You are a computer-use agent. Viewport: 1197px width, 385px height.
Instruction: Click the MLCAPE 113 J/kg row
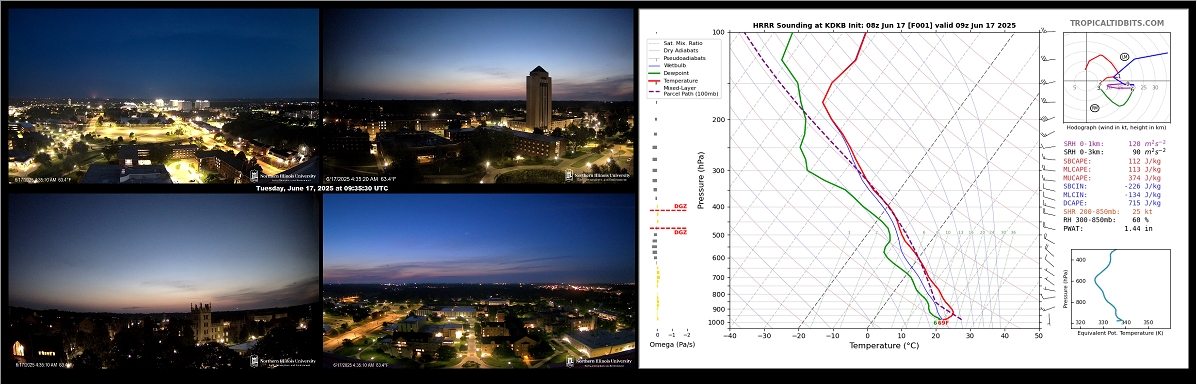[x=1112, y=170]
